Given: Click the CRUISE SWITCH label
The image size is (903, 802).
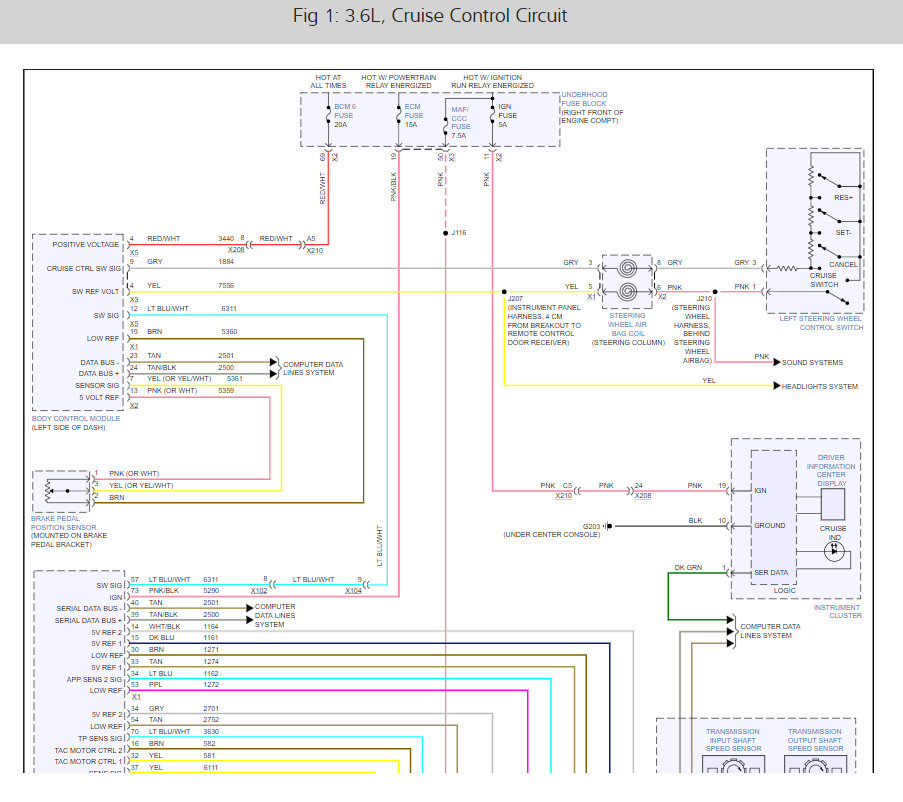Looking at the screenshot, I should click(824, 280).
